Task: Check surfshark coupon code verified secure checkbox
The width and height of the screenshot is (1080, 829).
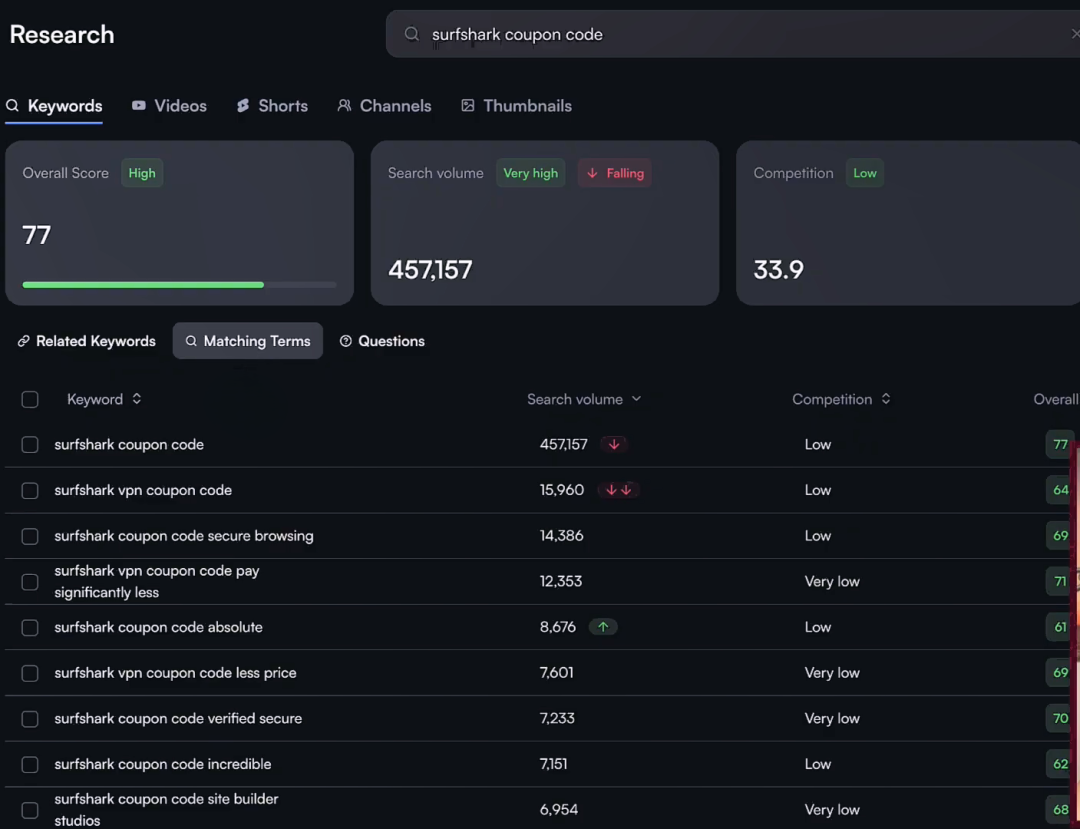Action: pyautogui.click(x=30, y=719)
